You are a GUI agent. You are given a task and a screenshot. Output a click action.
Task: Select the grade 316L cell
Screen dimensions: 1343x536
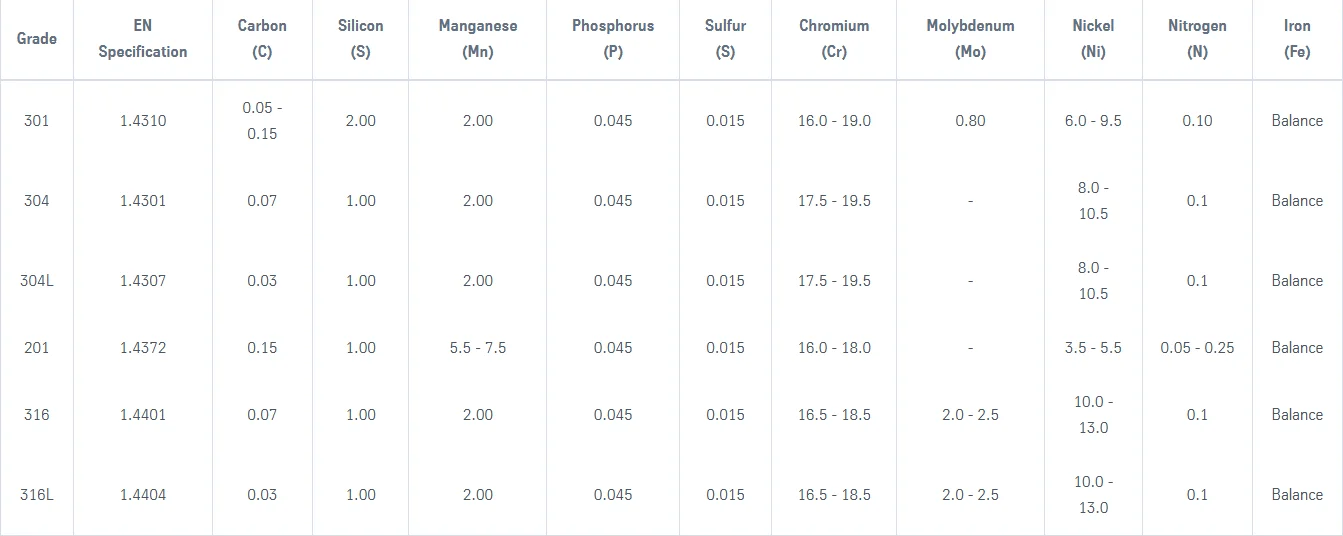(37, 495)
